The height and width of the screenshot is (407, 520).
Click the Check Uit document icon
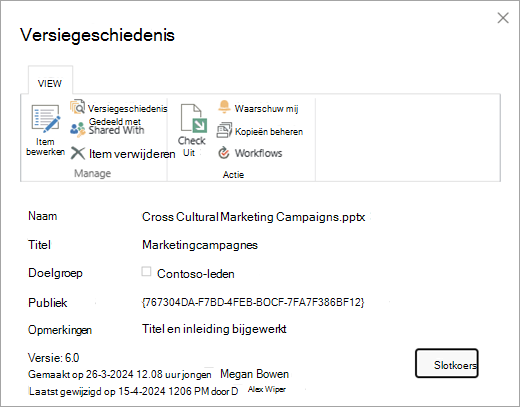click(194, 118)
